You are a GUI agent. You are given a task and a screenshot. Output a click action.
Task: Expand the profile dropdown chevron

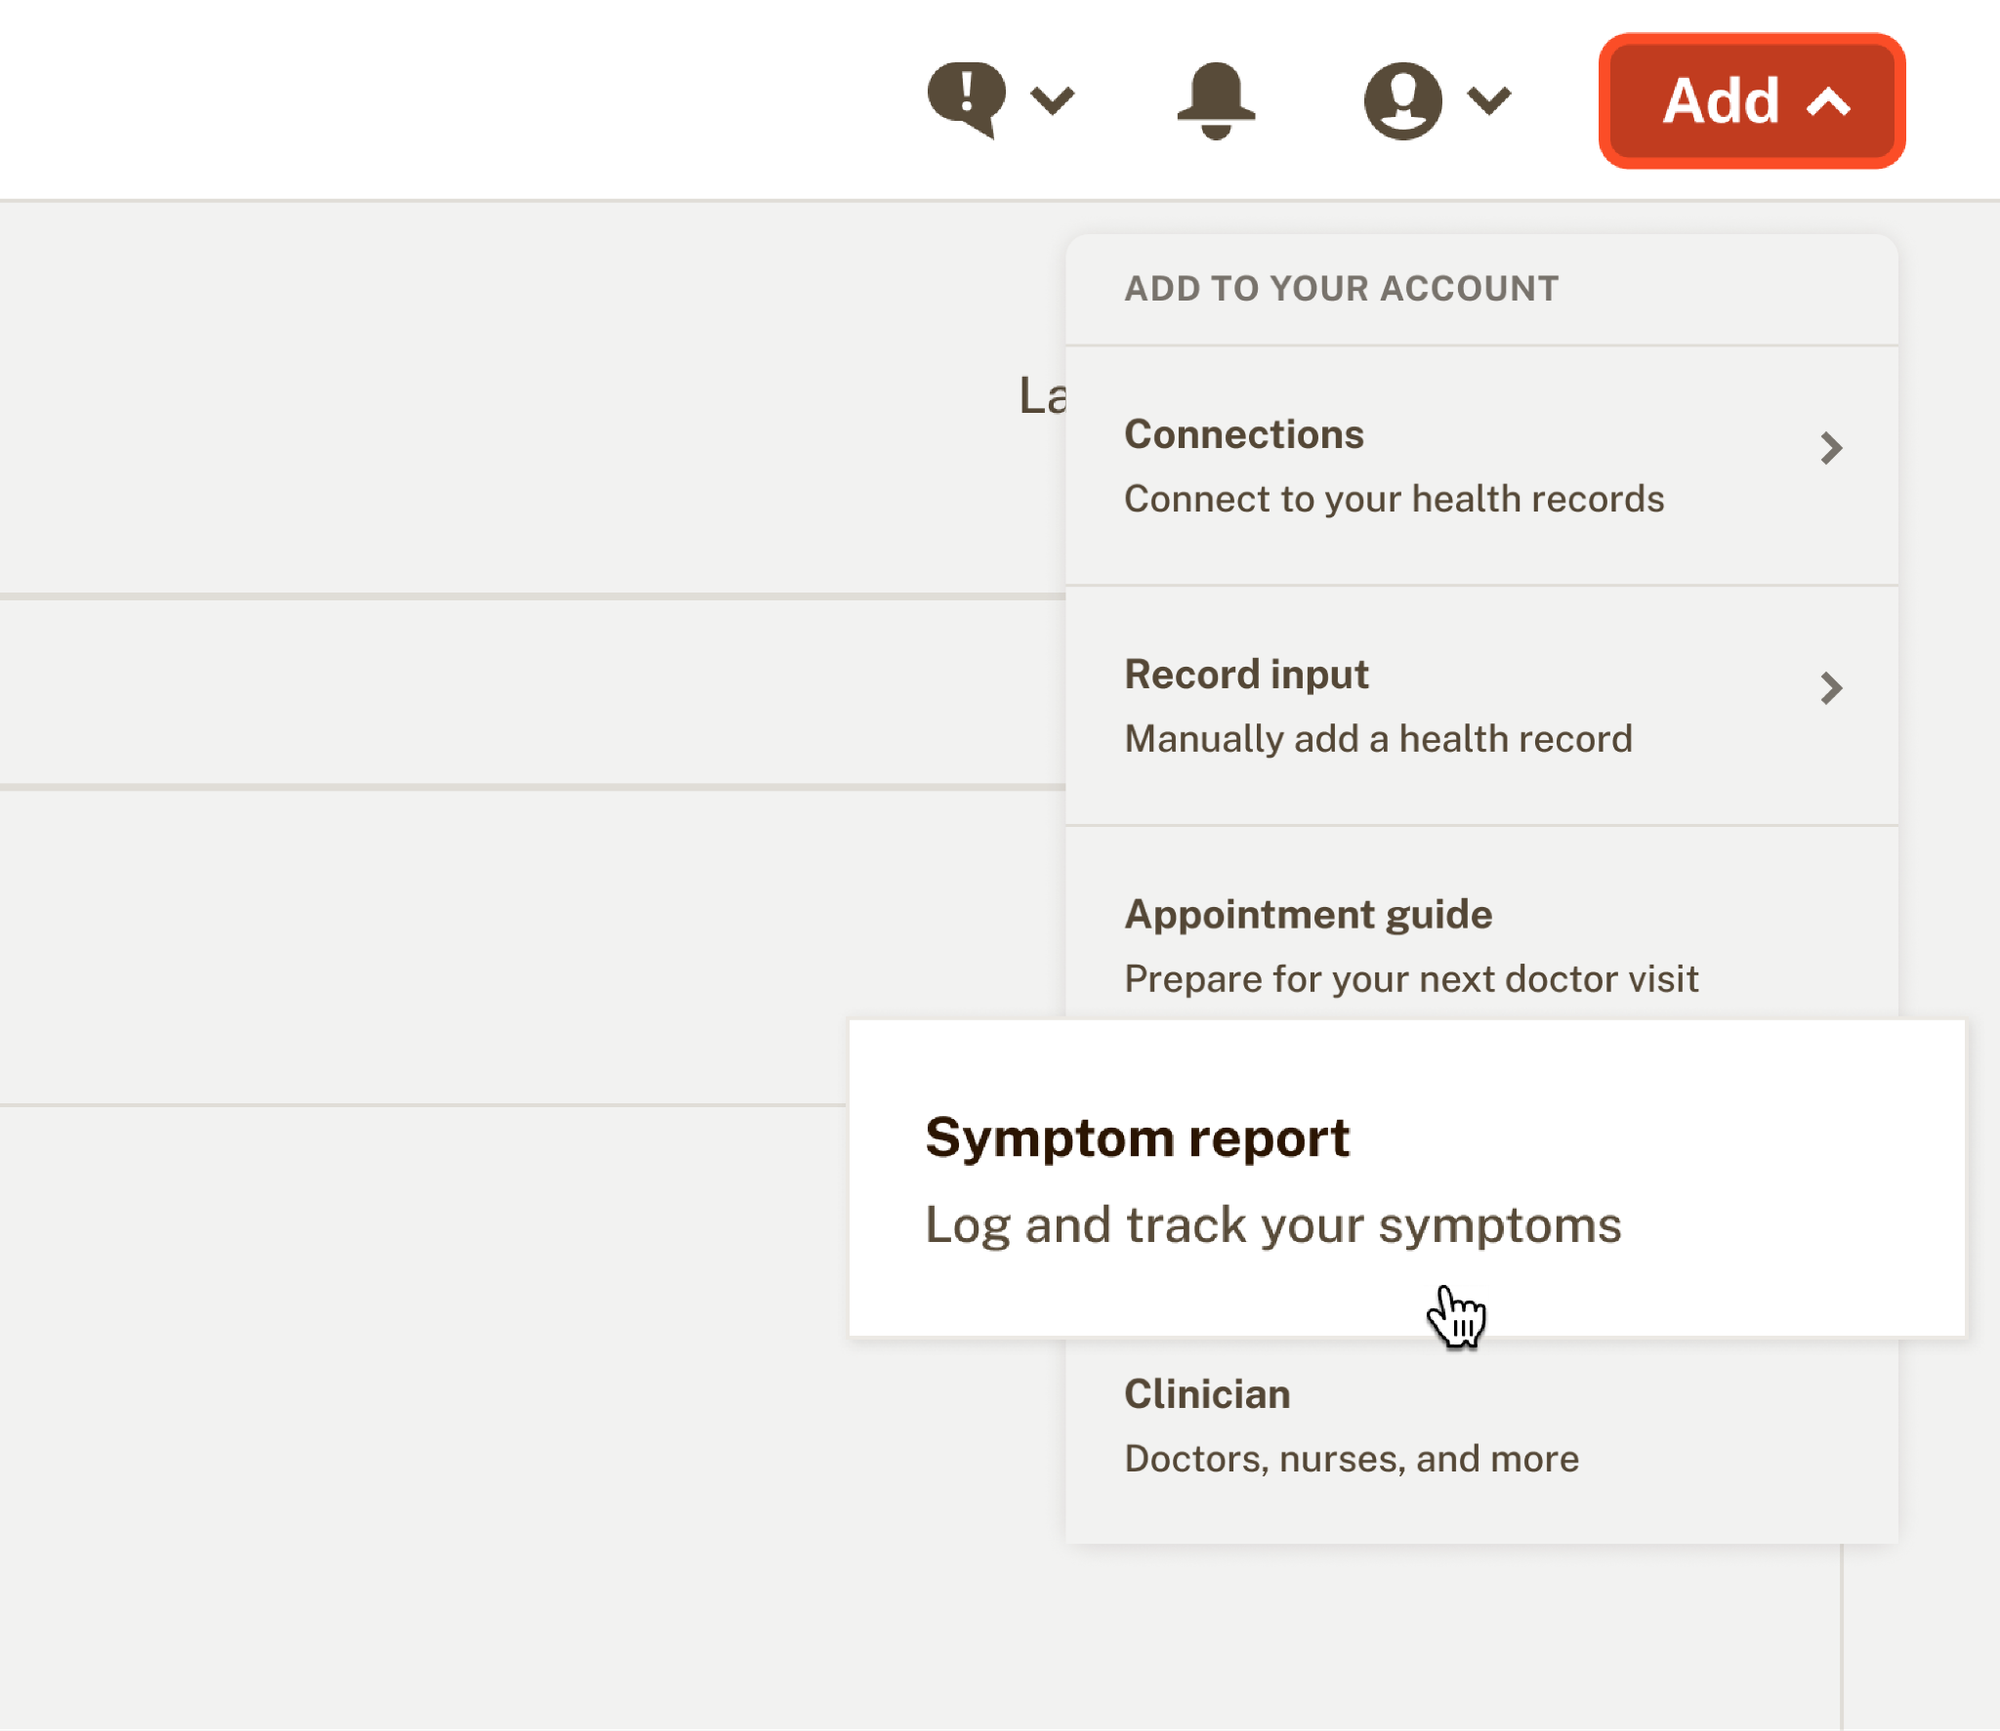pyautogui.click(x=1490, y=100)
